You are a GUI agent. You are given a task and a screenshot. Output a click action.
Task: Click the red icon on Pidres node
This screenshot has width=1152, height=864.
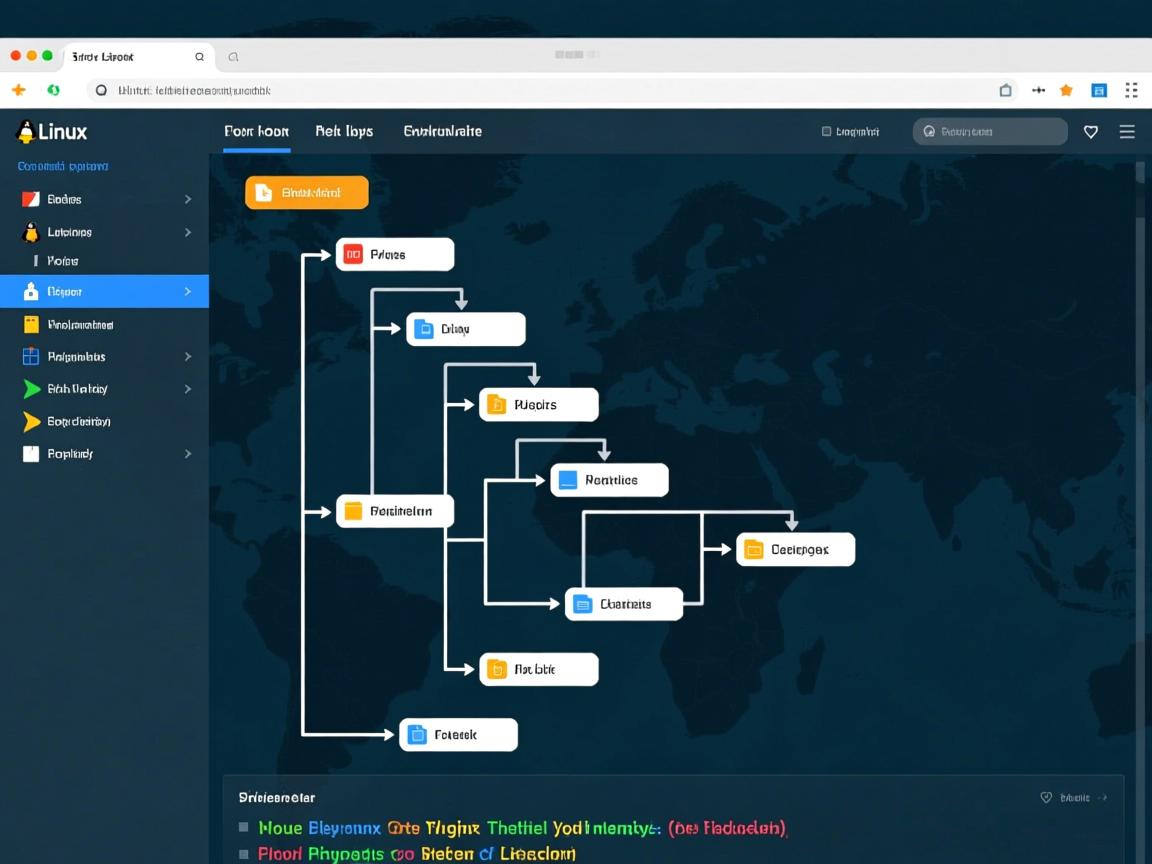click(x=353, y=255)
